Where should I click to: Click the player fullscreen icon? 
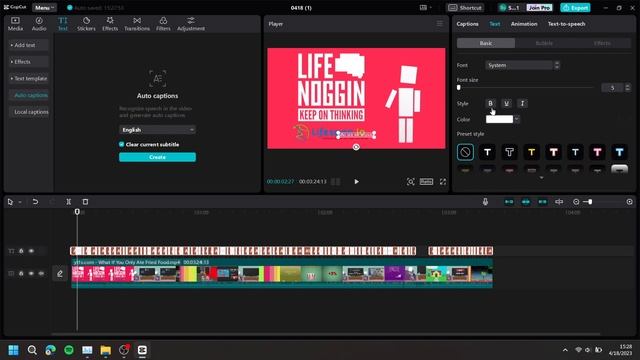point(443,182)
